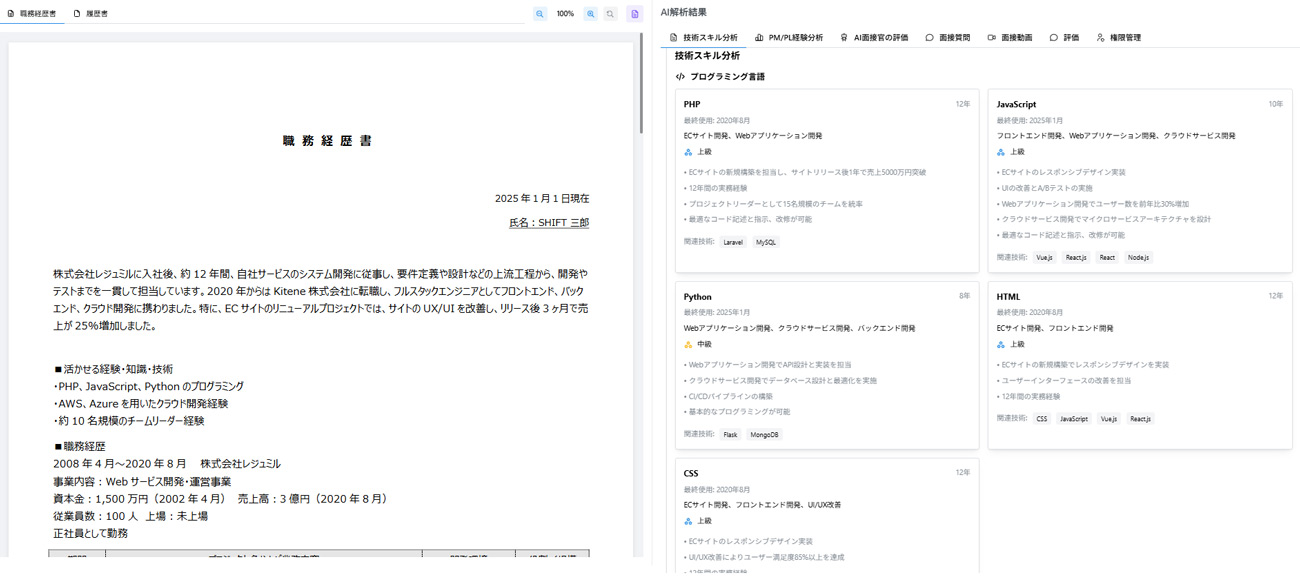1300x583 pixels.
Task: Click the ■職務経歴 heading in document
Action: [x=79, y=446]
